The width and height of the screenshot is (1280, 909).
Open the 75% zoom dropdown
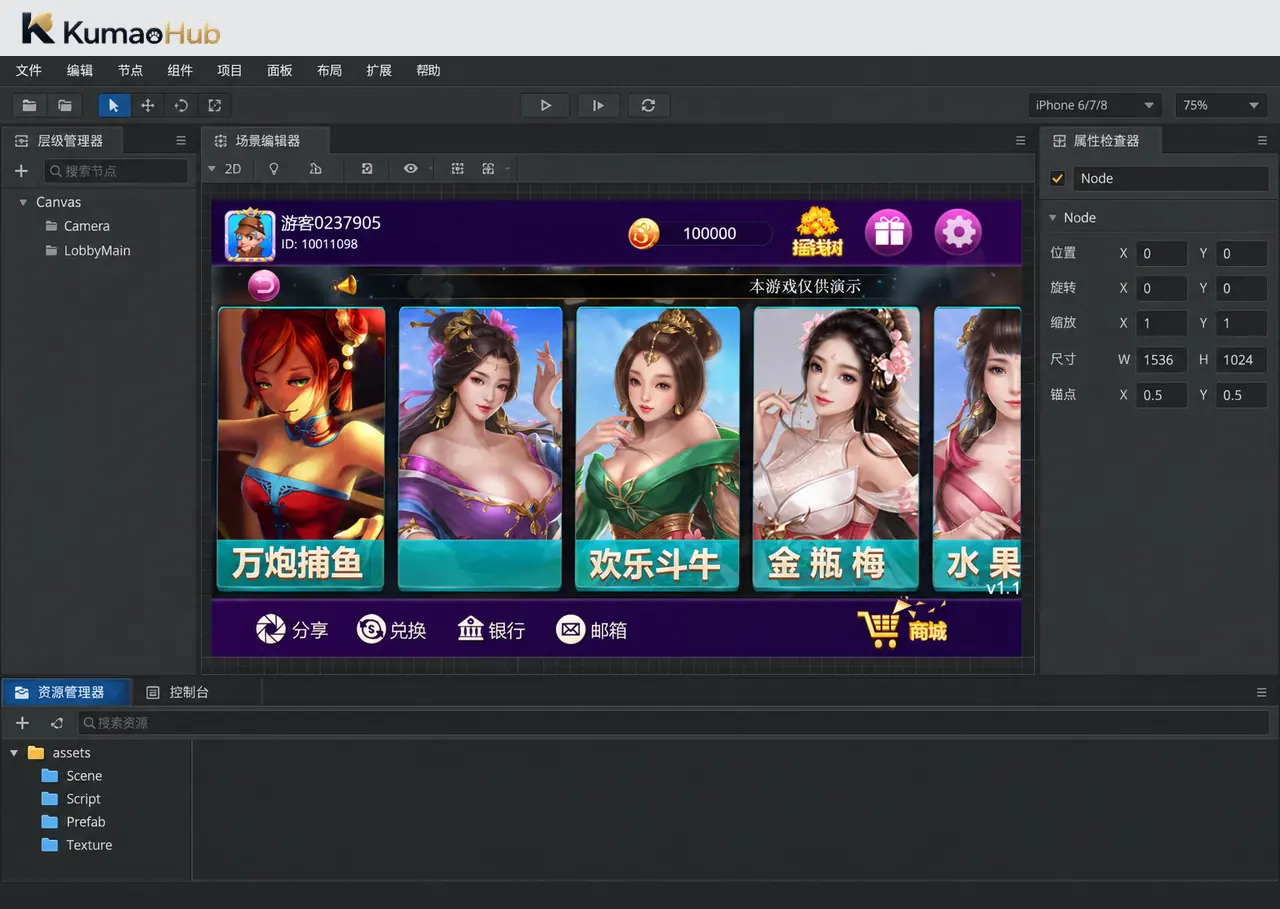pos(1222,105)
